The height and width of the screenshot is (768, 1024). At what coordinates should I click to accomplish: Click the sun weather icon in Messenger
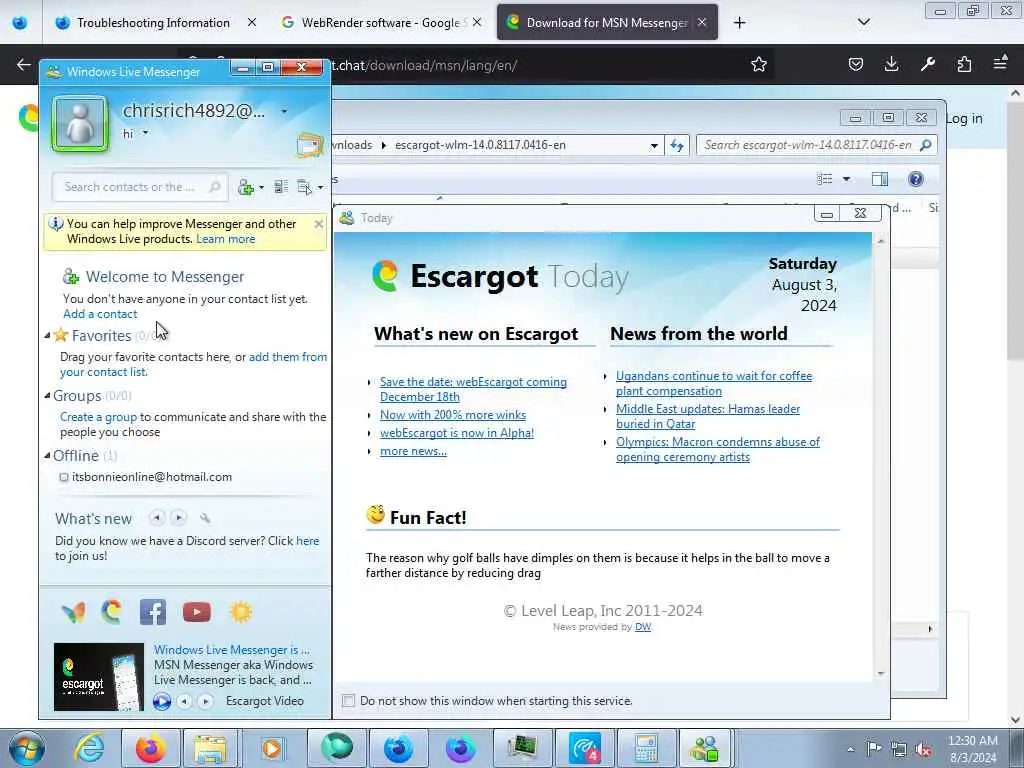coord(240,612)
